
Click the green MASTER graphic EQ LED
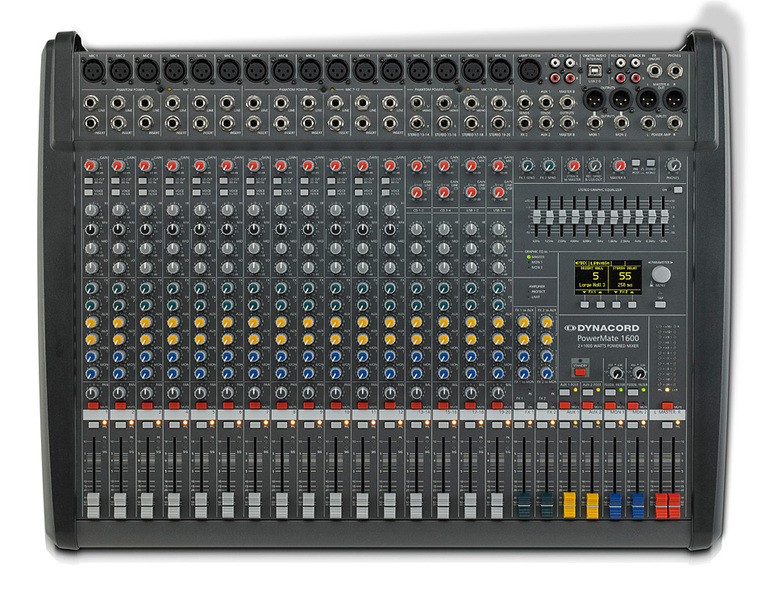(x=529, y=257)
